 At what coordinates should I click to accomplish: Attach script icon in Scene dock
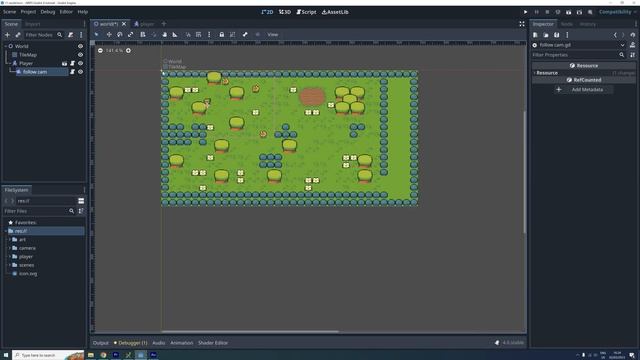[x=71, y=35]
